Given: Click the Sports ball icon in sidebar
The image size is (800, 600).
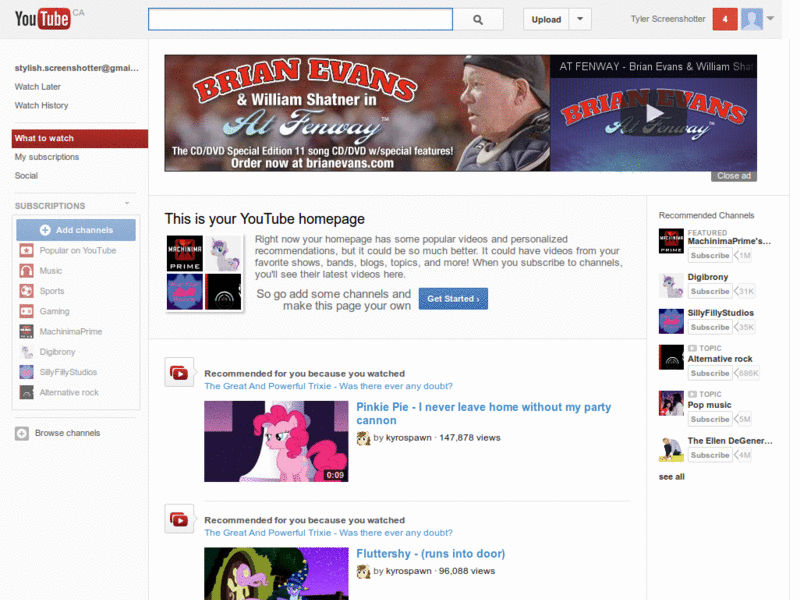Looking at the screenshot, I should [27, 291].
